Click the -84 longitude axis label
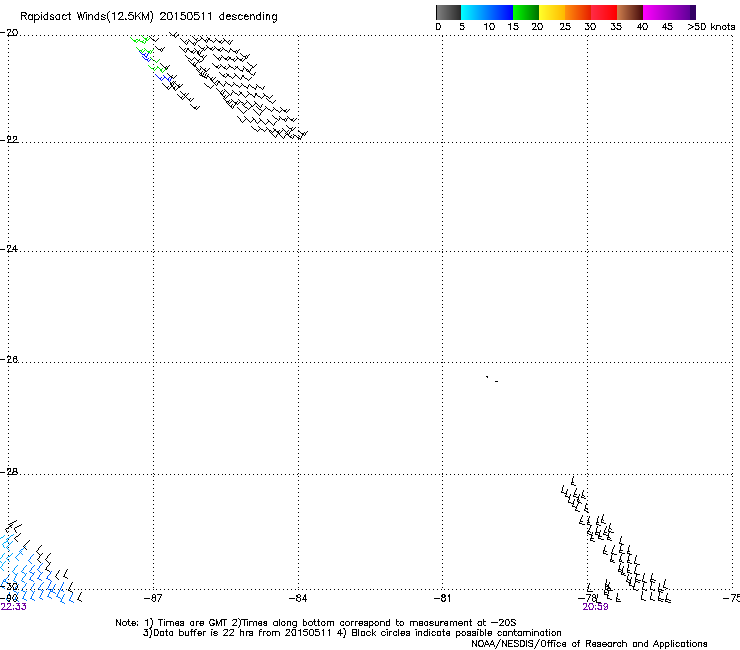The width and height of the screenshot is (740, 650). [x=298, y=599]
